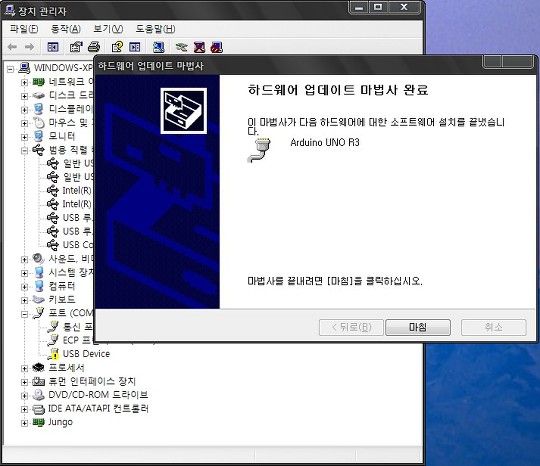The height and width of the screenshot is (466, 540).
Task: Expand the 디스플레이 category
Action: pos(24,110)
